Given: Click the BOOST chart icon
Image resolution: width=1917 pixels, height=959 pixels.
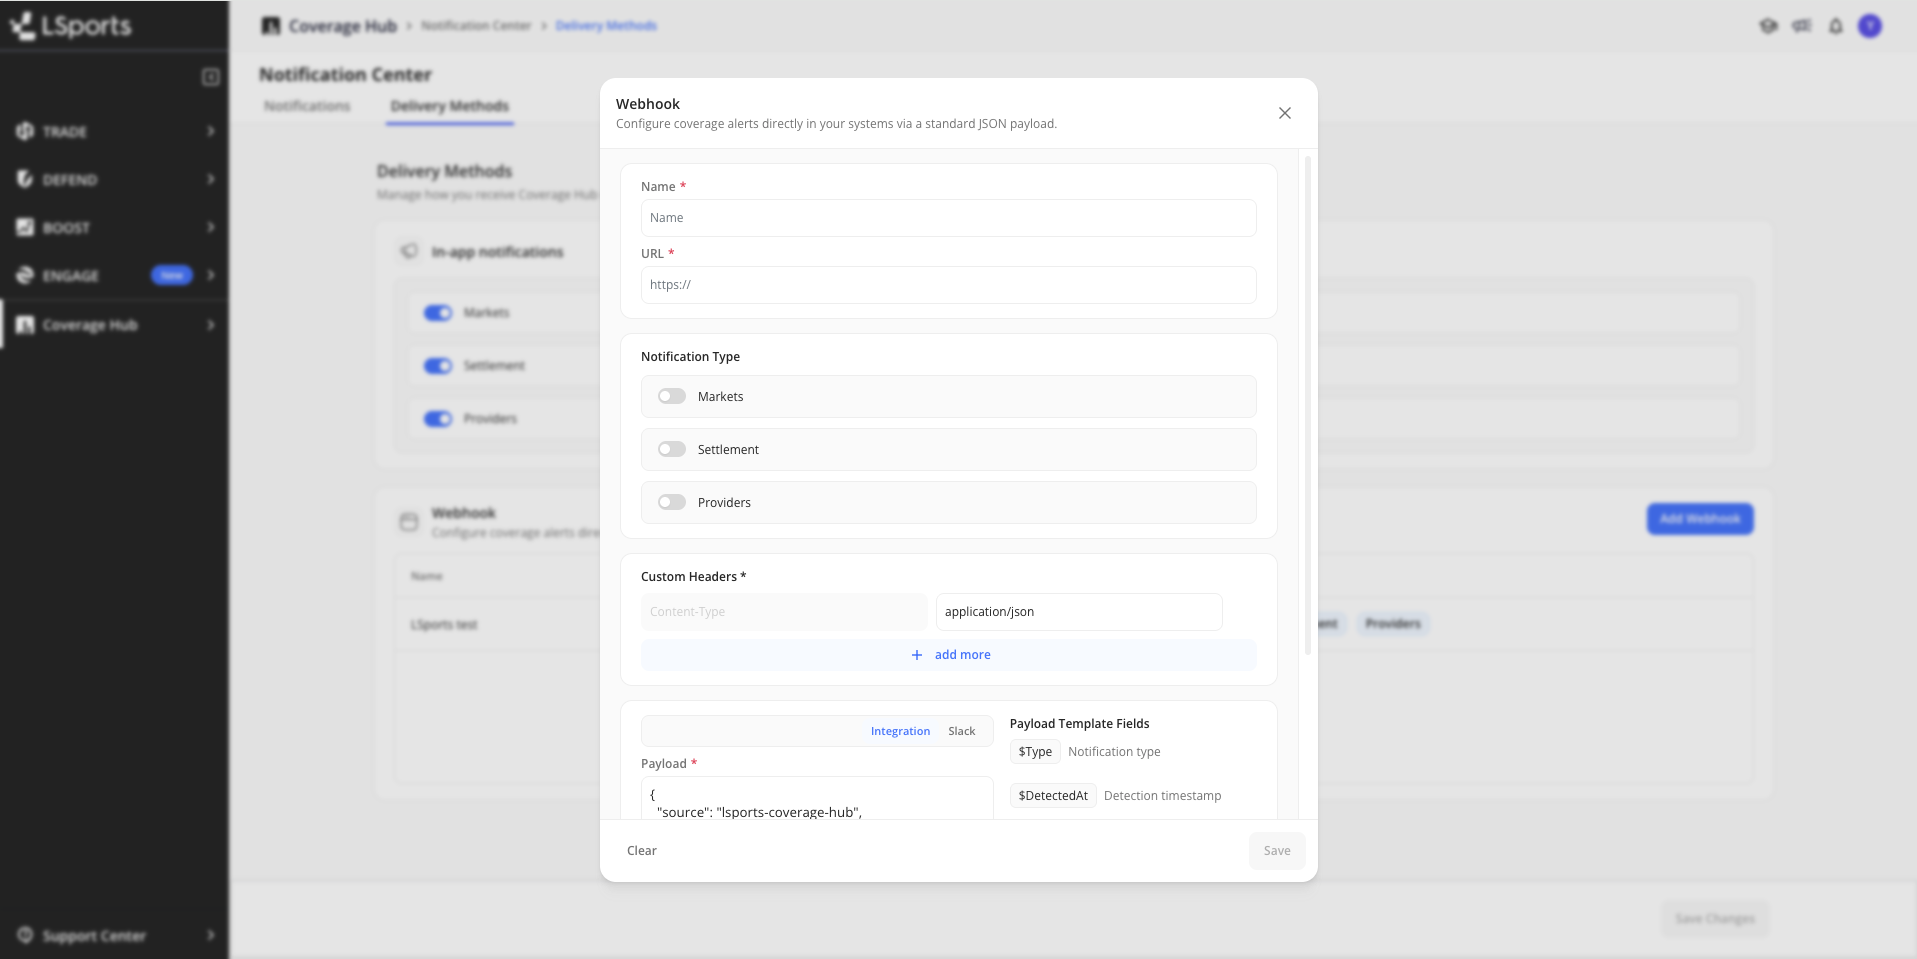Looking at the screenshot, I should (25, 227).
